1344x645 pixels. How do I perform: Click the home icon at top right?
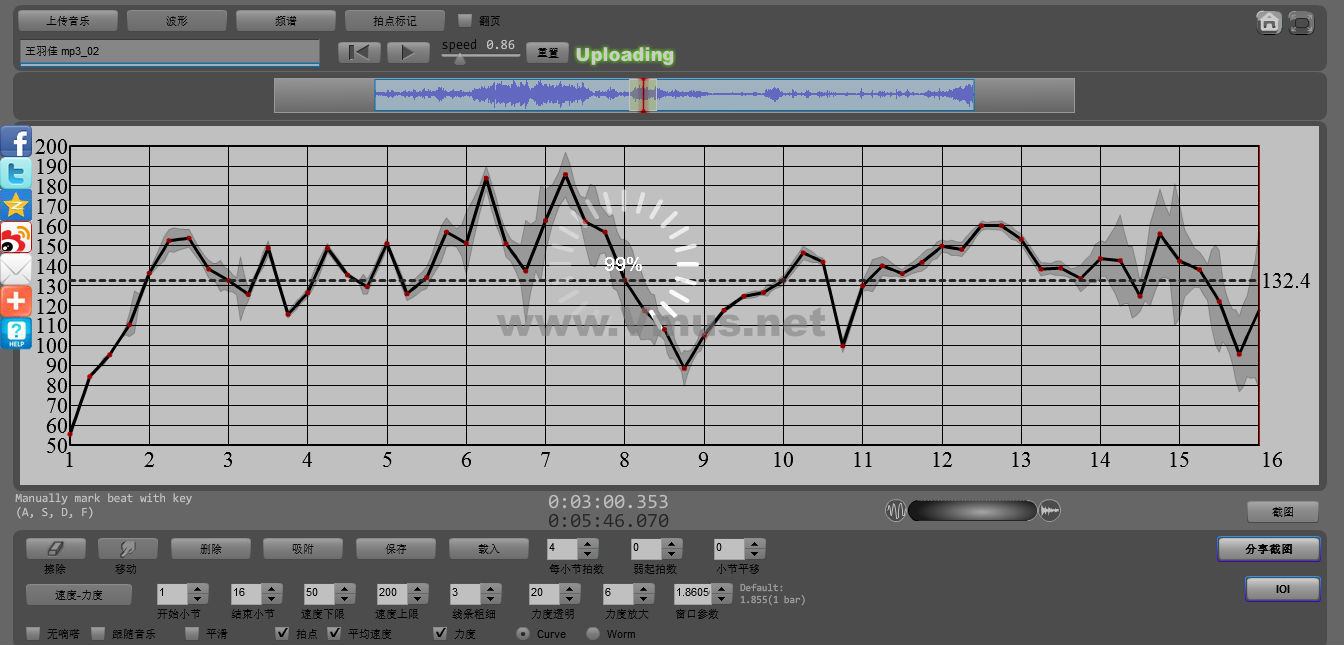tap(1269, 22)
